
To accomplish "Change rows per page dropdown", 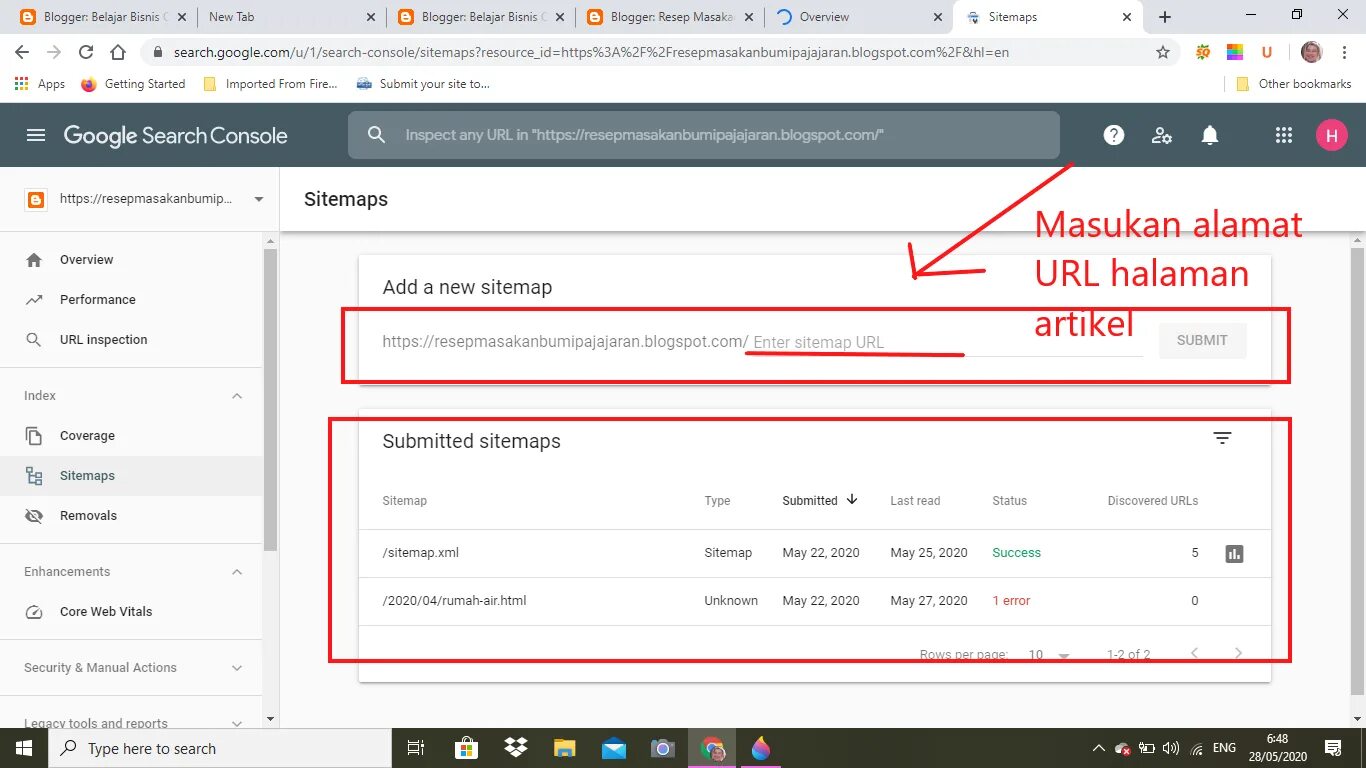I will point(1050,655).
